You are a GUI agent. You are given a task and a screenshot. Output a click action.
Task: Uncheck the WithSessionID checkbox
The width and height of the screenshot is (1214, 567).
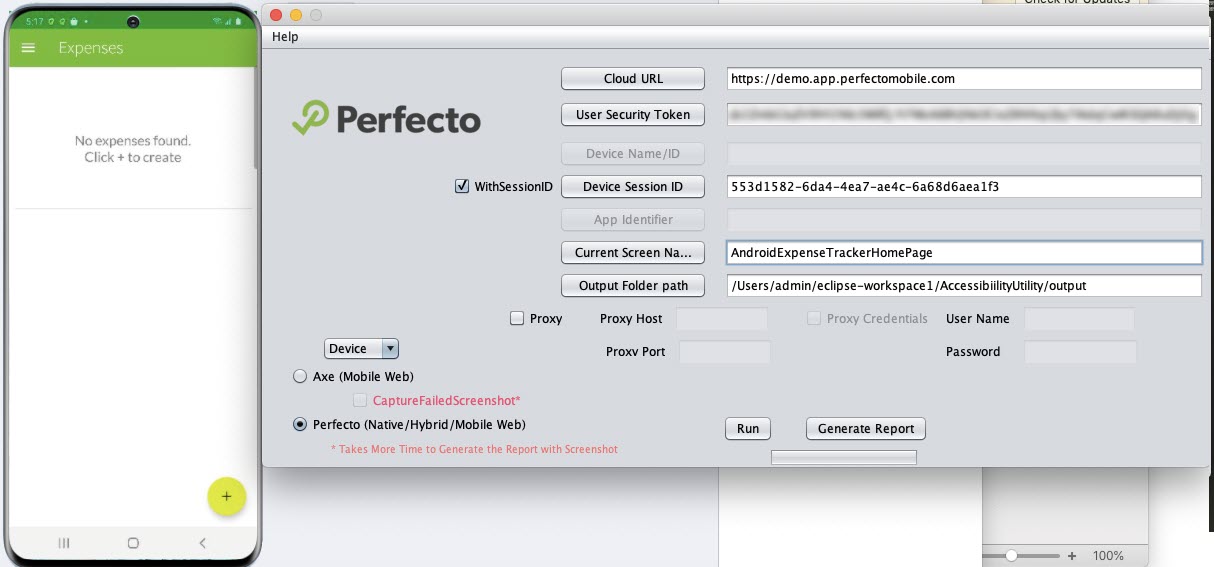(462, 186)
